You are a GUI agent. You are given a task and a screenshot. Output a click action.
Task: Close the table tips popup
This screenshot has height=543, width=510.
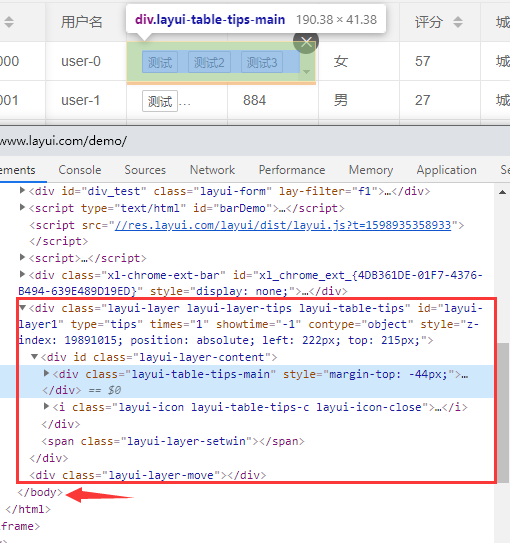(306, 42)
